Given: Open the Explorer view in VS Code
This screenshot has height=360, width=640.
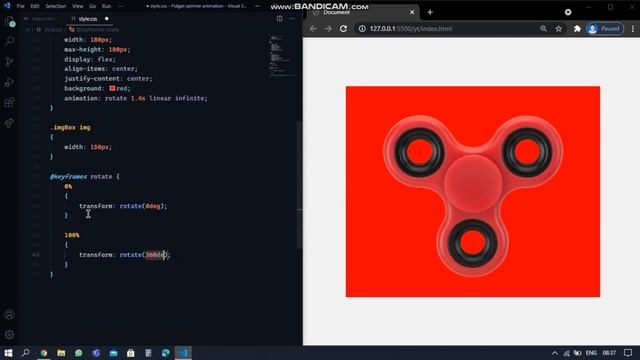Looking at the screenshot, I should (9, 22).
